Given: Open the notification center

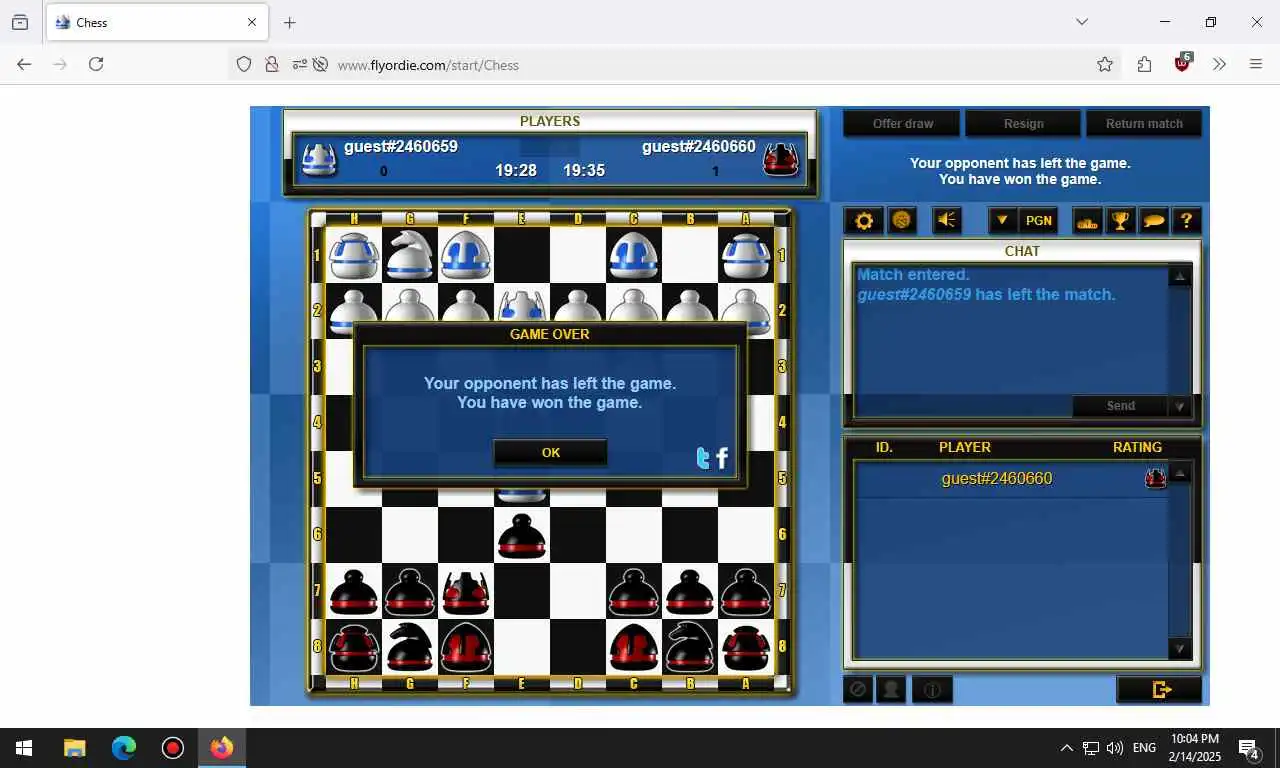Looking at the screenshot, I should (1248, 748).
